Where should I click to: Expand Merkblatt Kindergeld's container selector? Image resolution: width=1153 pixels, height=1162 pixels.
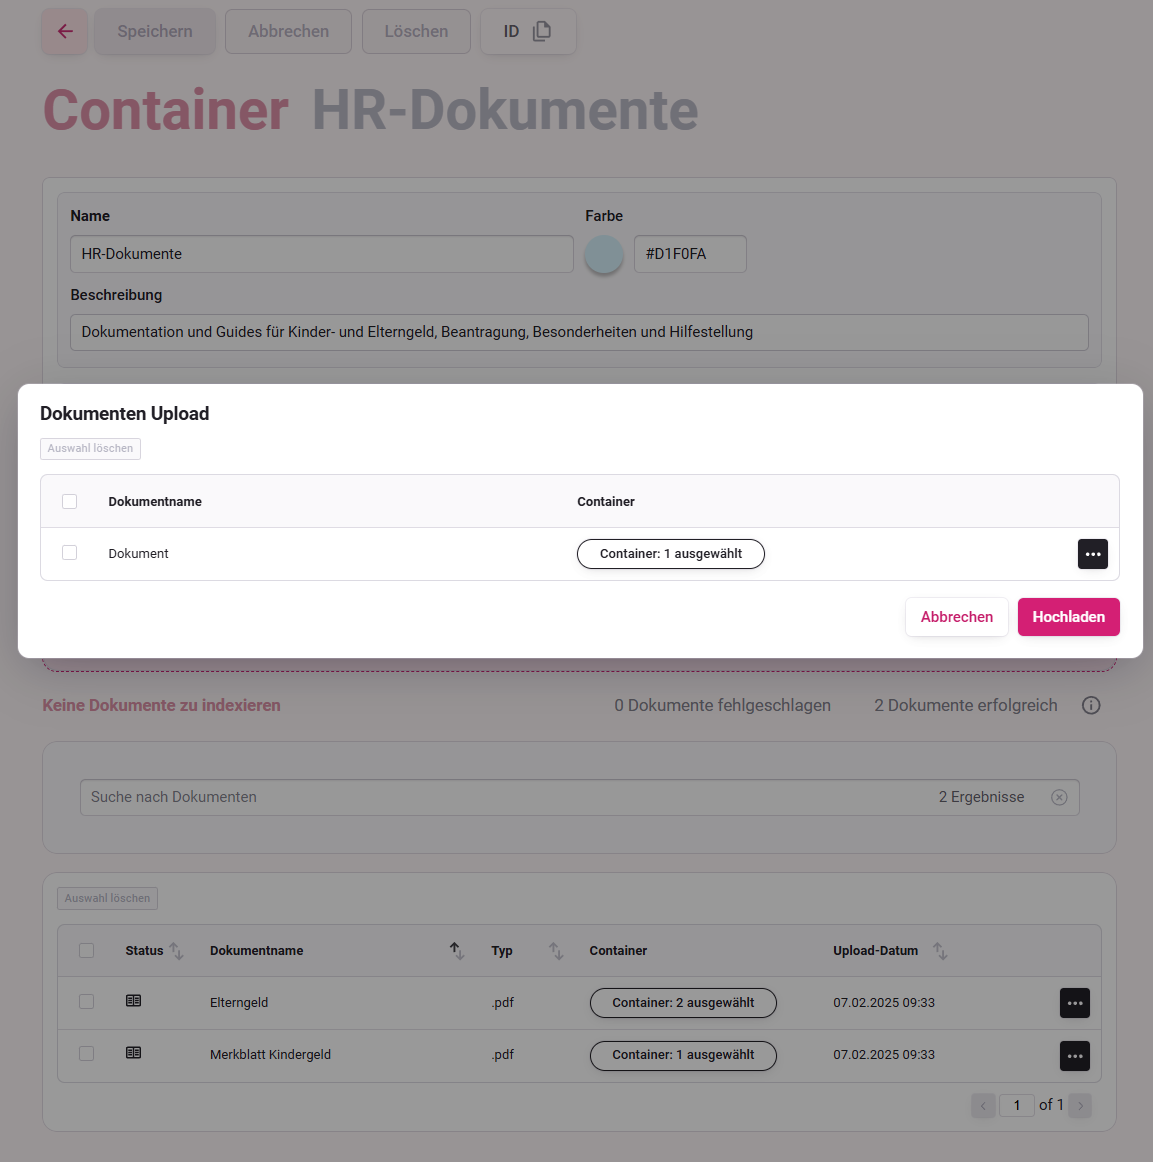click(683, 1055)
